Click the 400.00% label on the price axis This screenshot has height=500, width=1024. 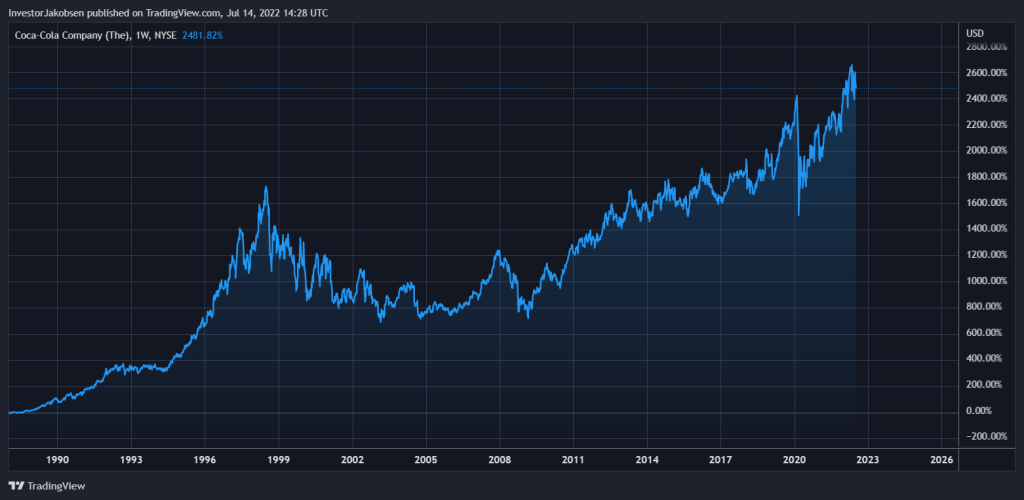(x=985, y=358)
